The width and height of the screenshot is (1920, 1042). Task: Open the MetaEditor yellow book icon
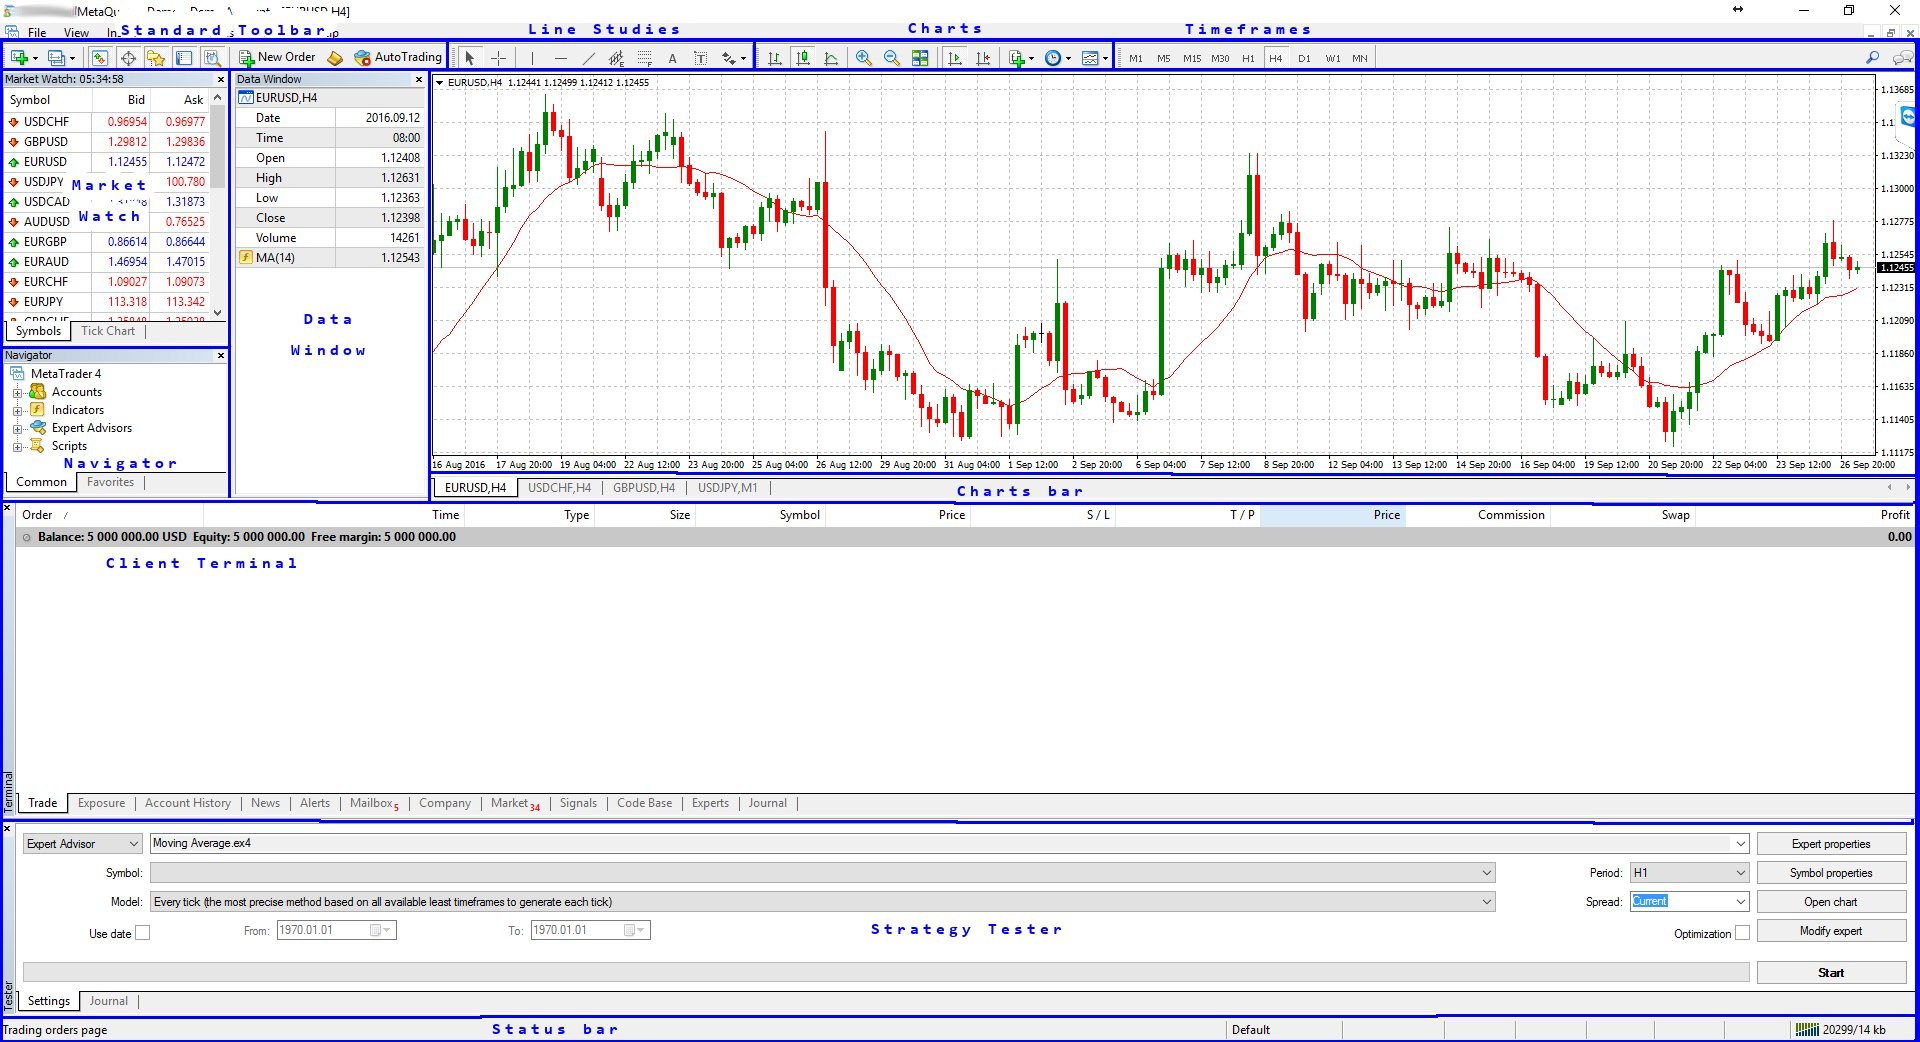pyautogui.click(x=335, y=58)
